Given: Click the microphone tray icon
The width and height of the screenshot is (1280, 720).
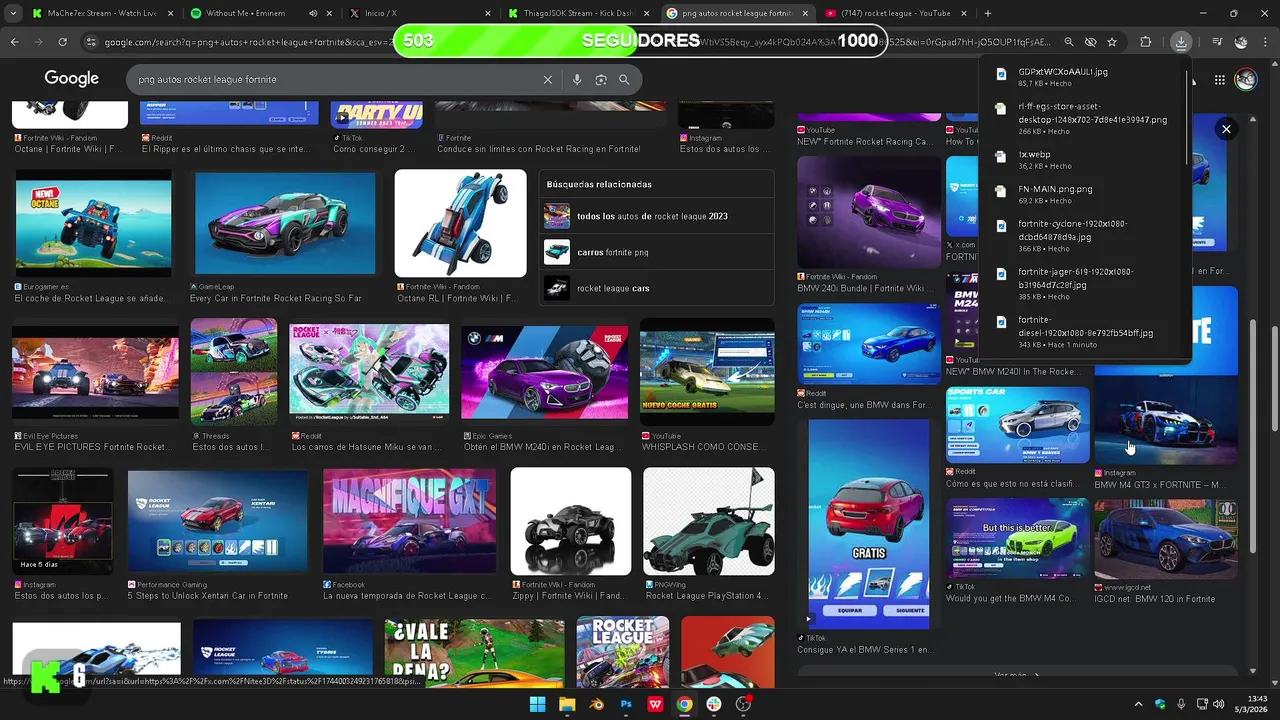Looking at the screenshot, I should click(x=1182, y=704).
